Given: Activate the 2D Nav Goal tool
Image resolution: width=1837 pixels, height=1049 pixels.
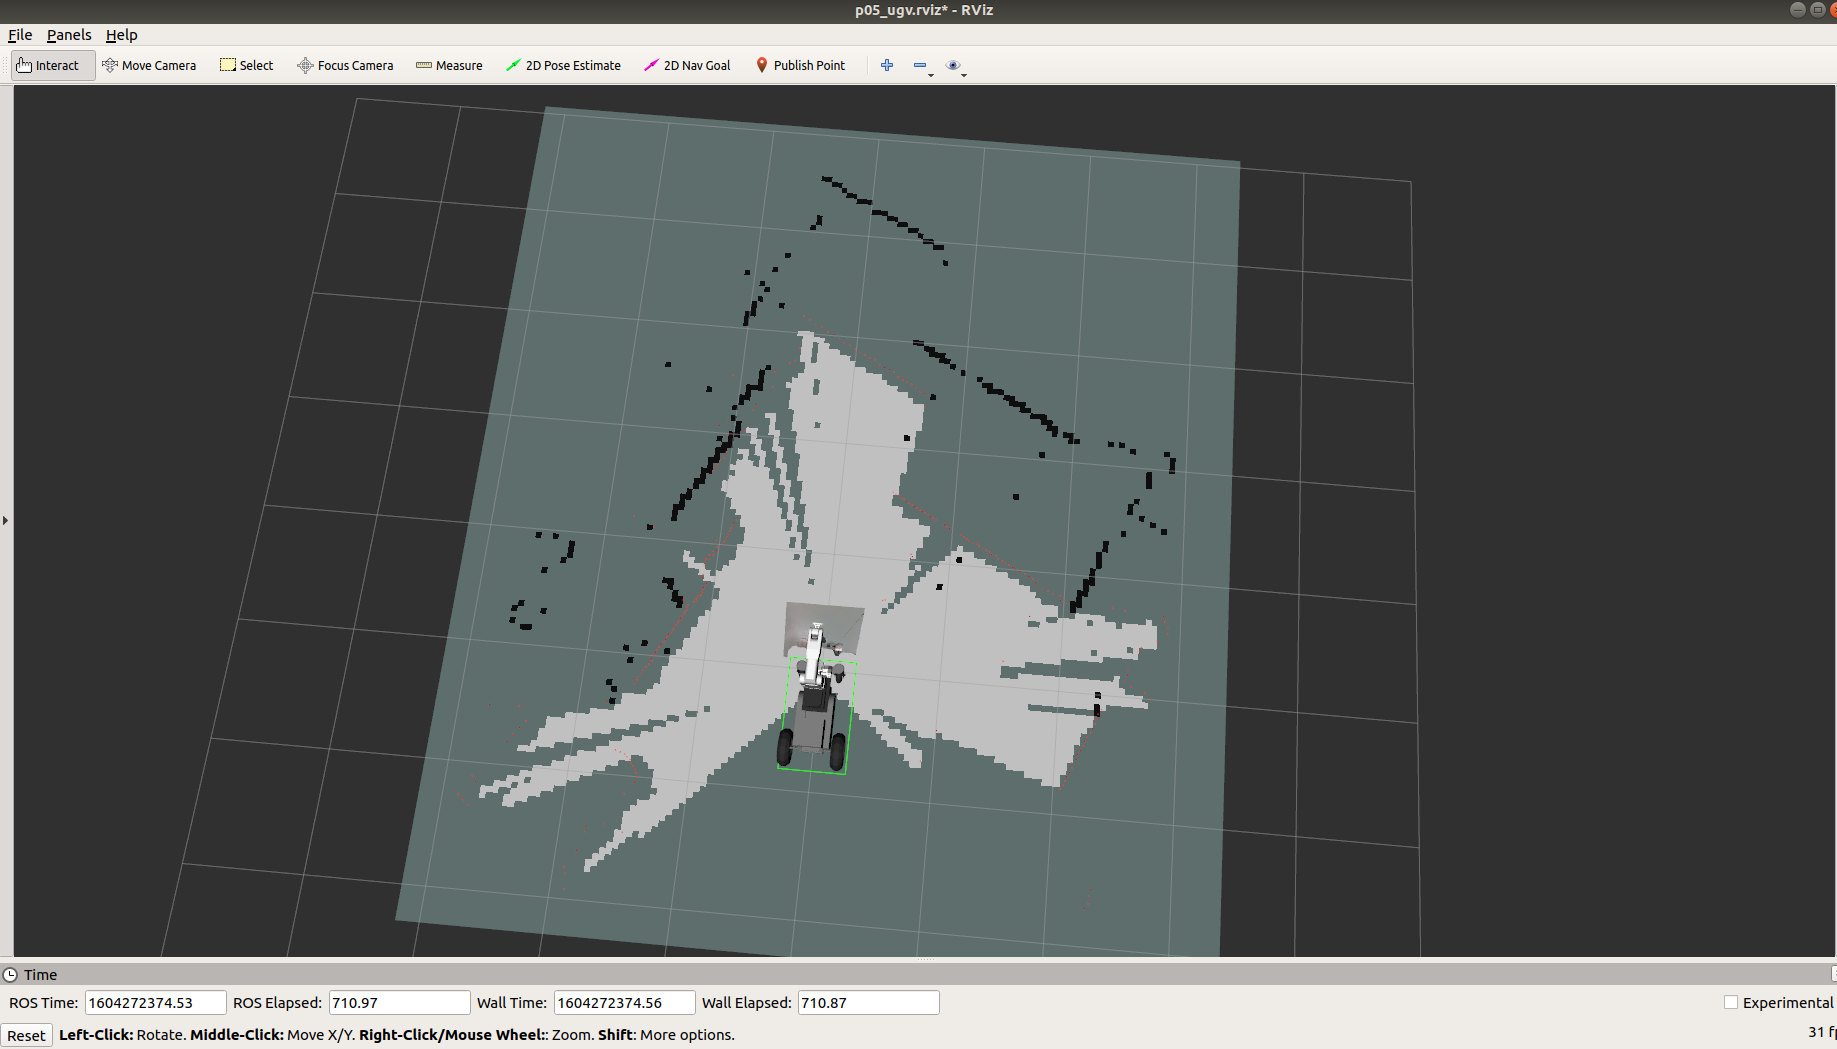Looking at the screenshot, I should [687, 66].
